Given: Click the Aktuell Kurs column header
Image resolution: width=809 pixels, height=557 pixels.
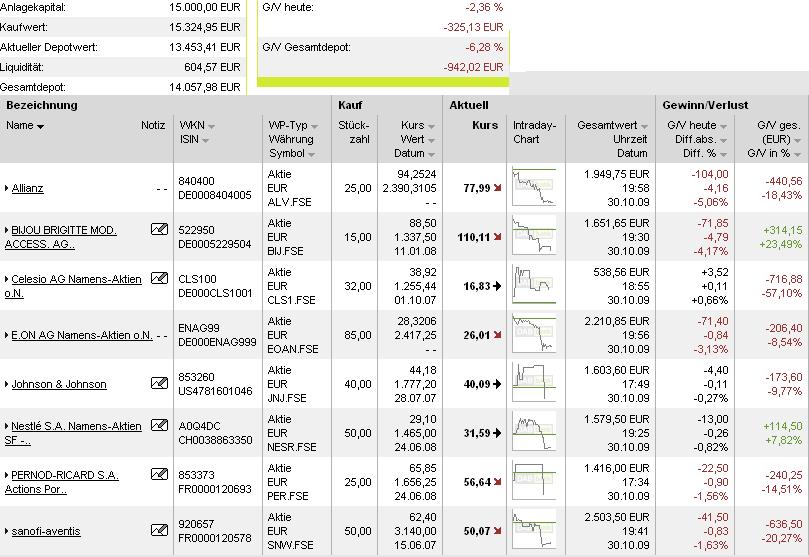Looking at the screenshot, I should [485, 125].
